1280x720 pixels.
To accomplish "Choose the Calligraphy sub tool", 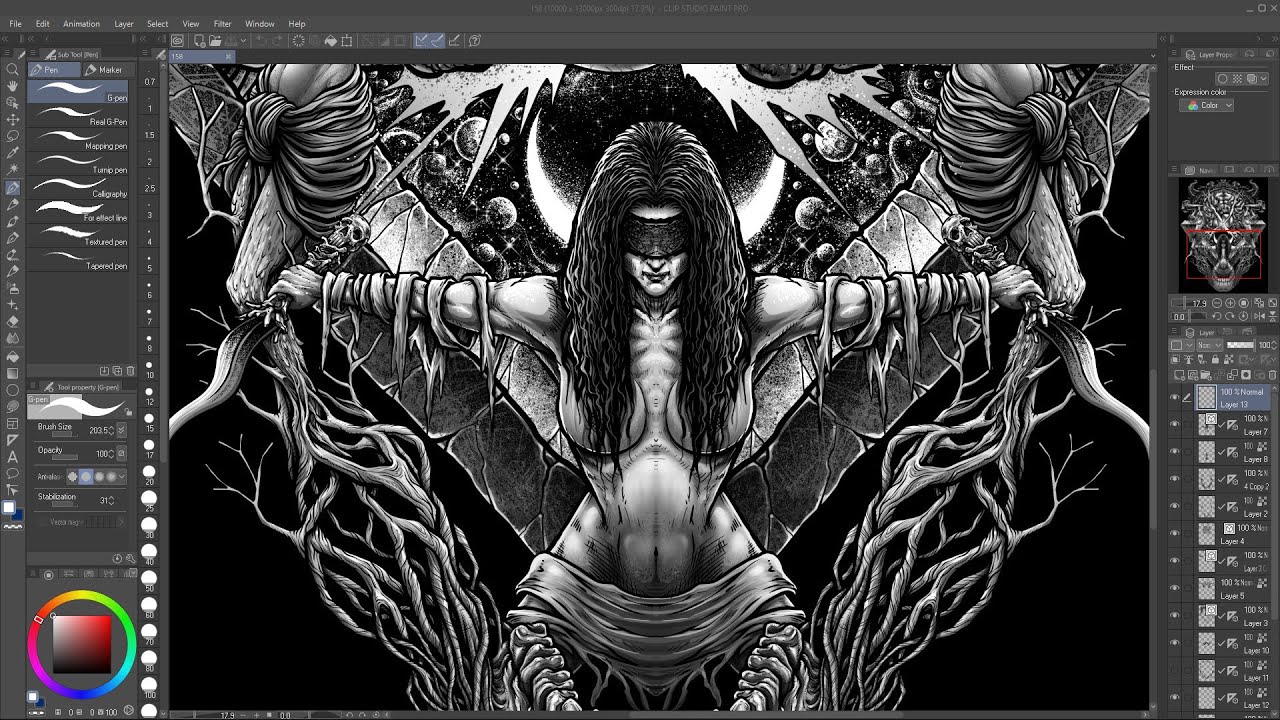I will point(79,189).
